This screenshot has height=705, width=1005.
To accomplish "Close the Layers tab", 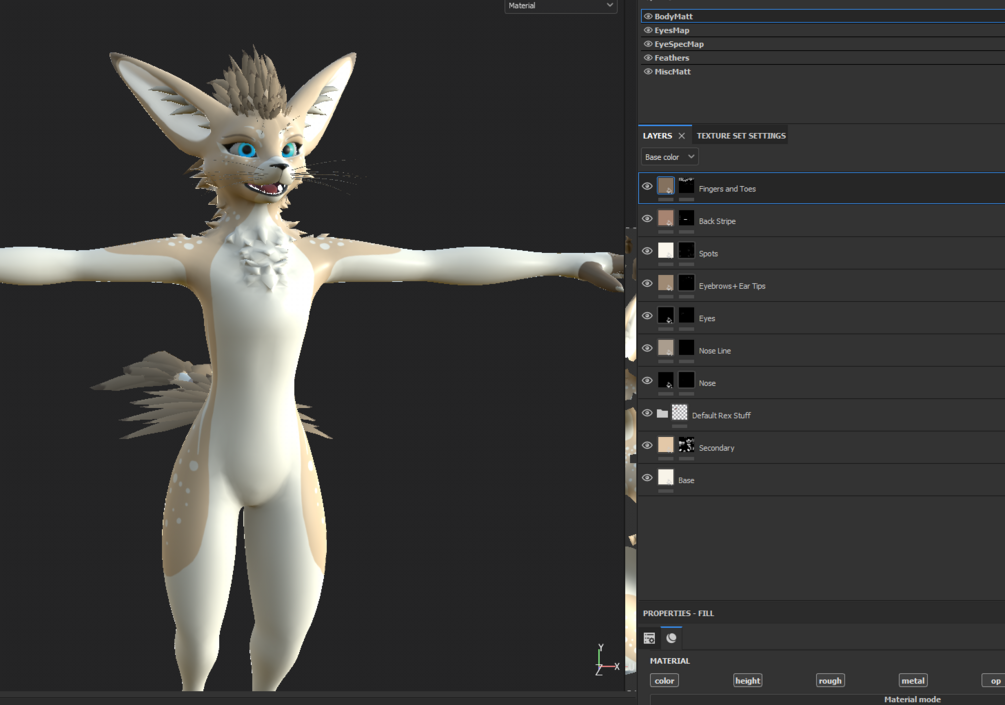I will [x=681, y=136].
